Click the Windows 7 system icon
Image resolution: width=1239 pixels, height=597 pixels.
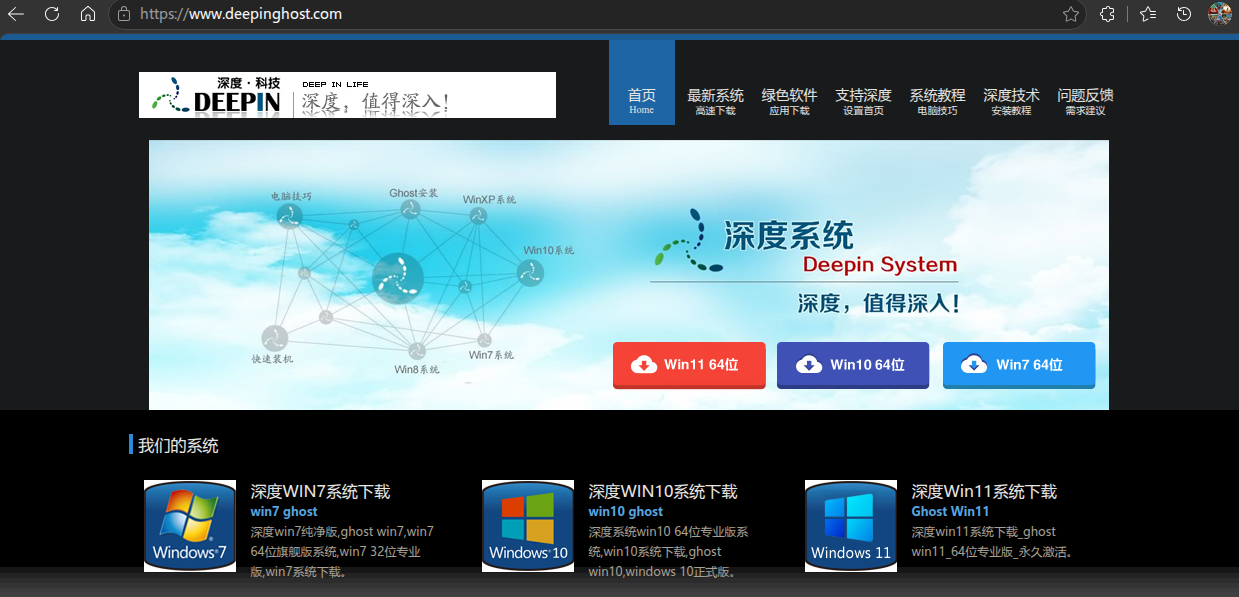[x=190, y=526]
